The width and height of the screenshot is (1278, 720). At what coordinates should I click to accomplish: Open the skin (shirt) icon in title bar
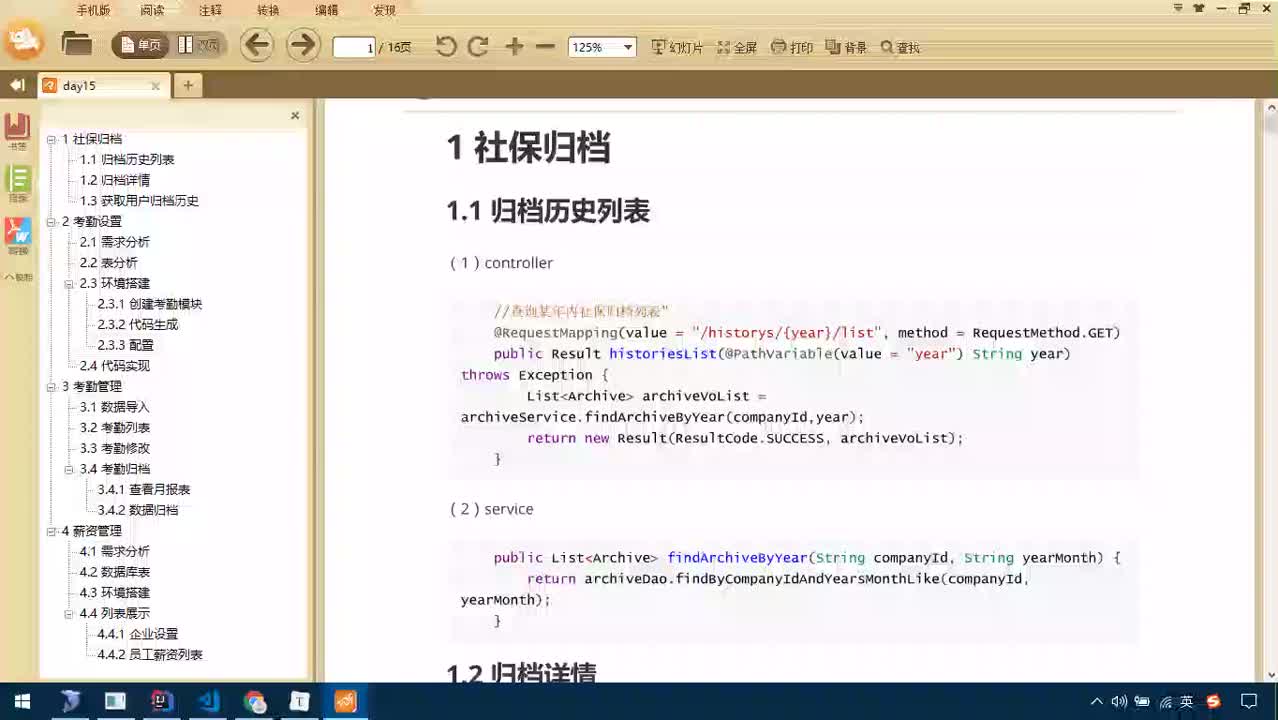(x=1199, y=9)
